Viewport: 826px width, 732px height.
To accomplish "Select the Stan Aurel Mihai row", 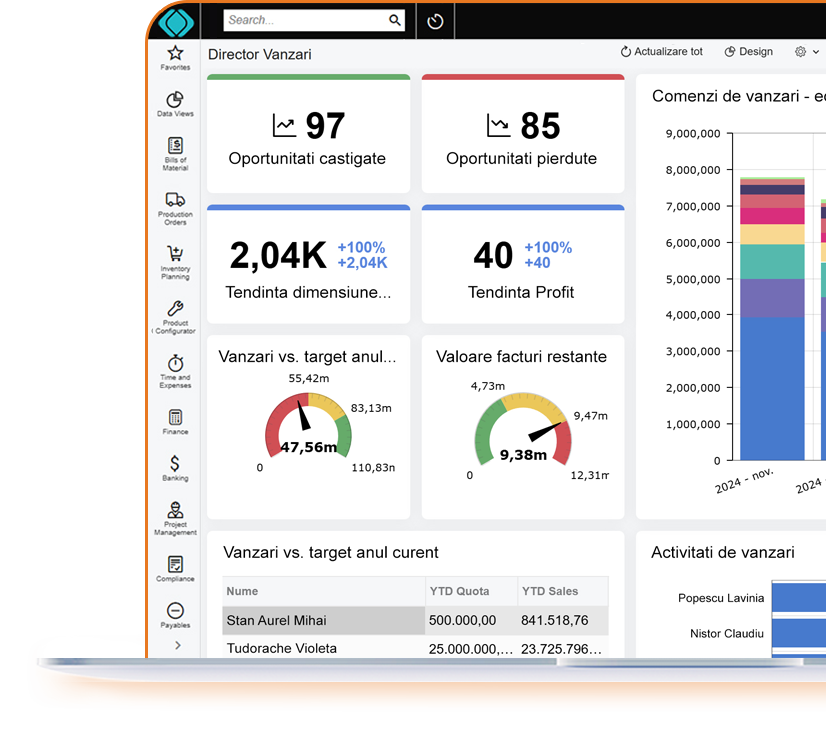I will tap(324, 620).
